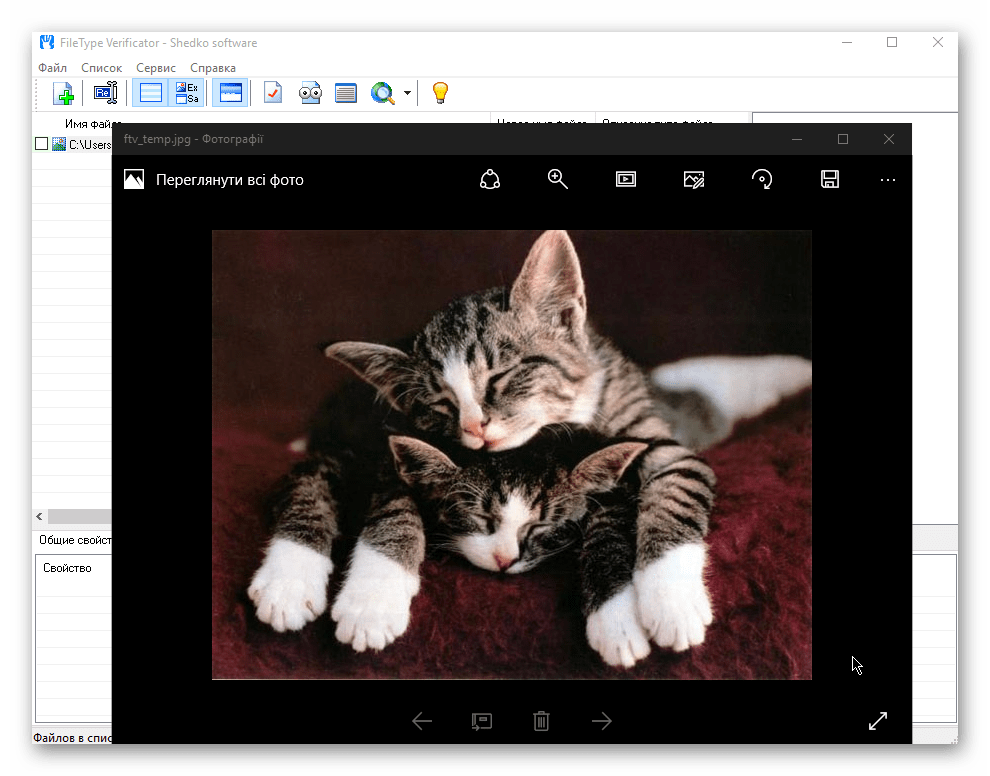Toggle the Ex/Sa extension display button
This screenshot has height=776, width=990.
[x=187, y=93]
